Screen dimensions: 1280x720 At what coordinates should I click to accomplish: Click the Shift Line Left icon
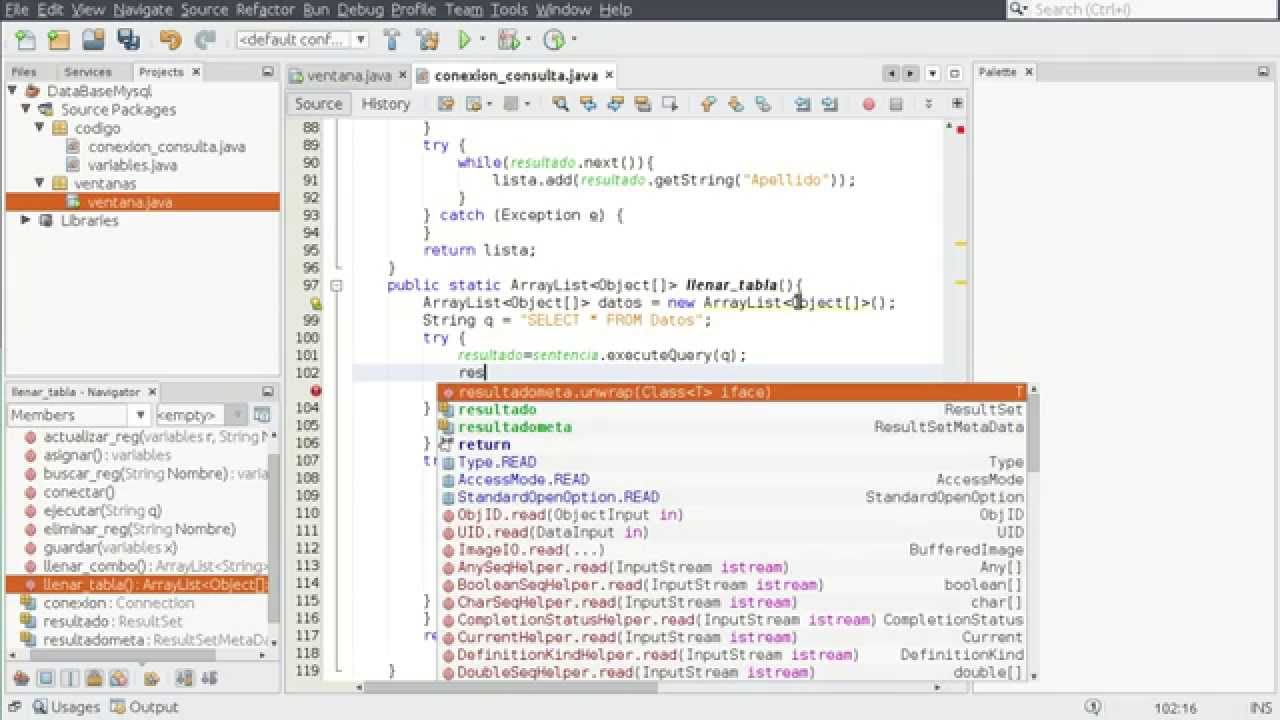802,104
